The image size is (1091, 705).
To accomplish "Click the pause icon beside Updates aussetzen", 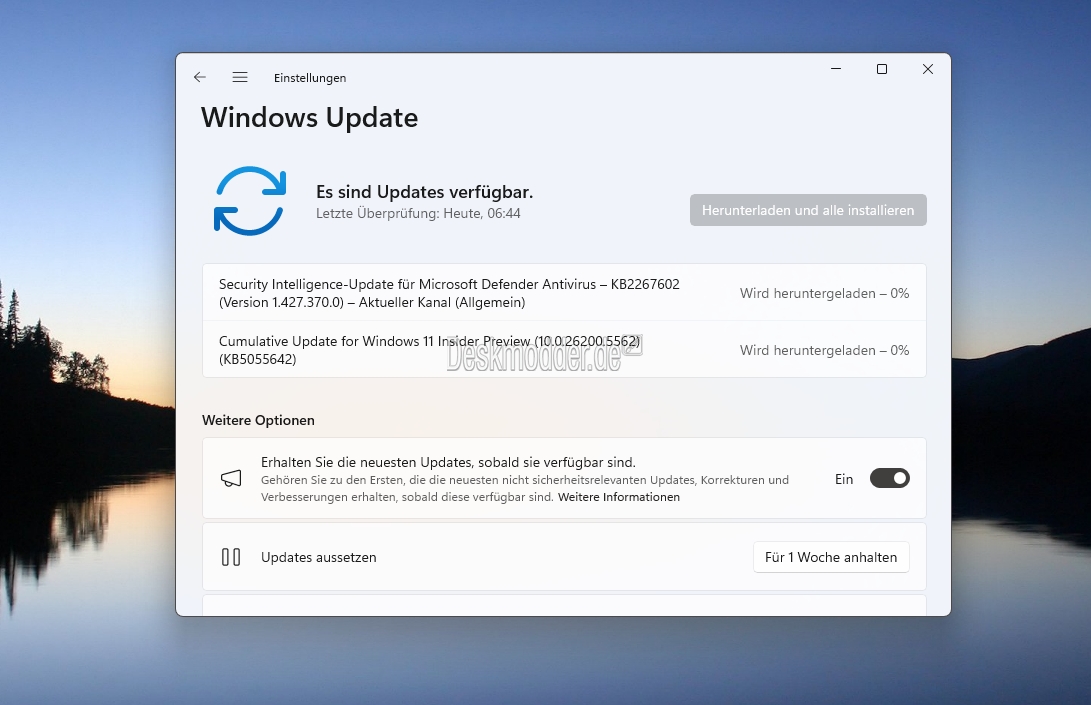I will pos(231,557).
